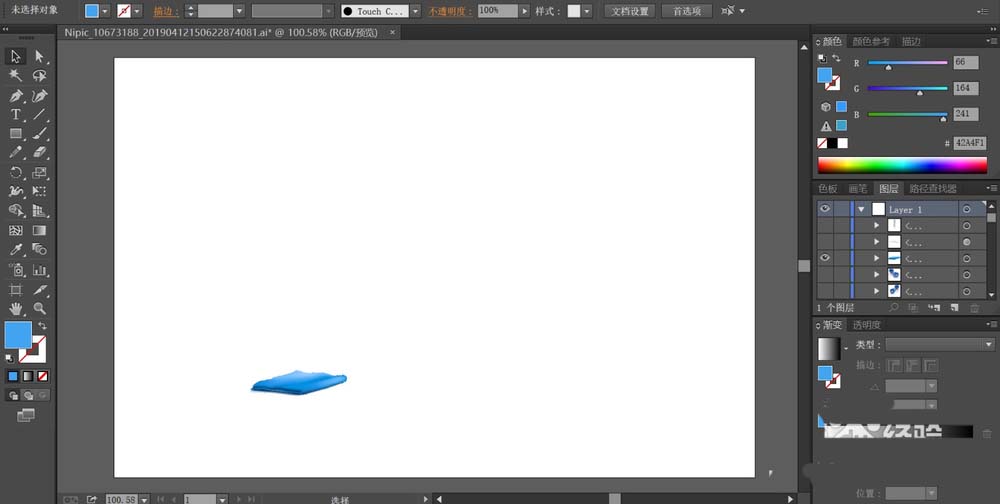Select the Rotate tool

point(15,172)
